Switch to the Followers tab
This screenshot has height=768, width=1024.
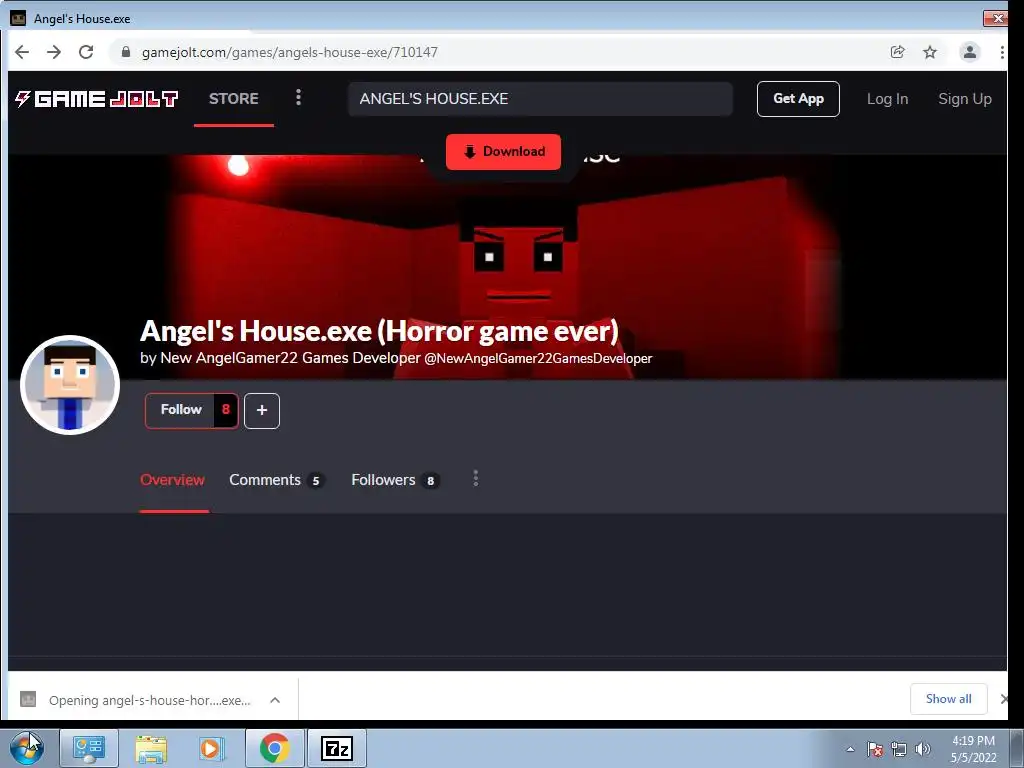(395, 480)
